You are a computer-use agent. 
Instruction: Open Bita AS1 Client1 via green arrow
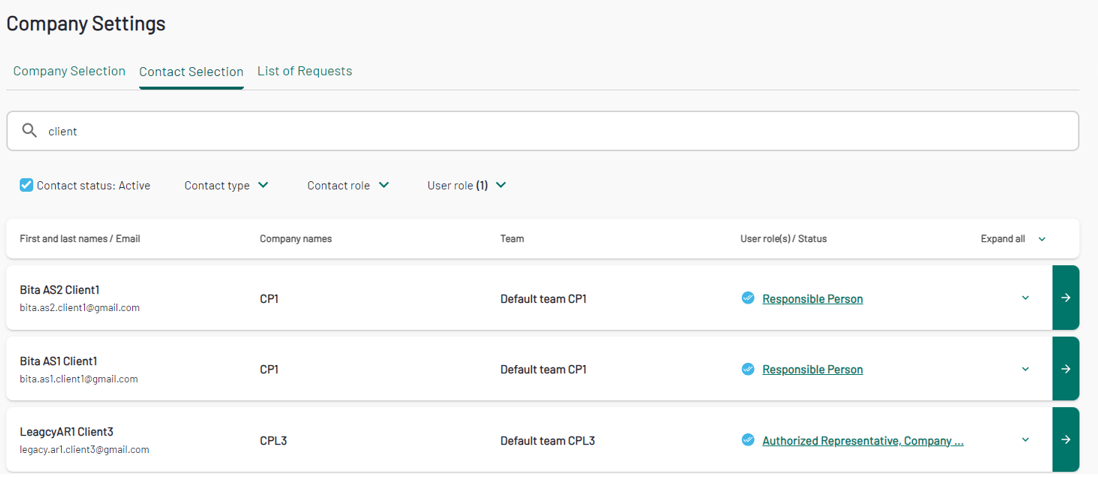[x=1066, y=369]
